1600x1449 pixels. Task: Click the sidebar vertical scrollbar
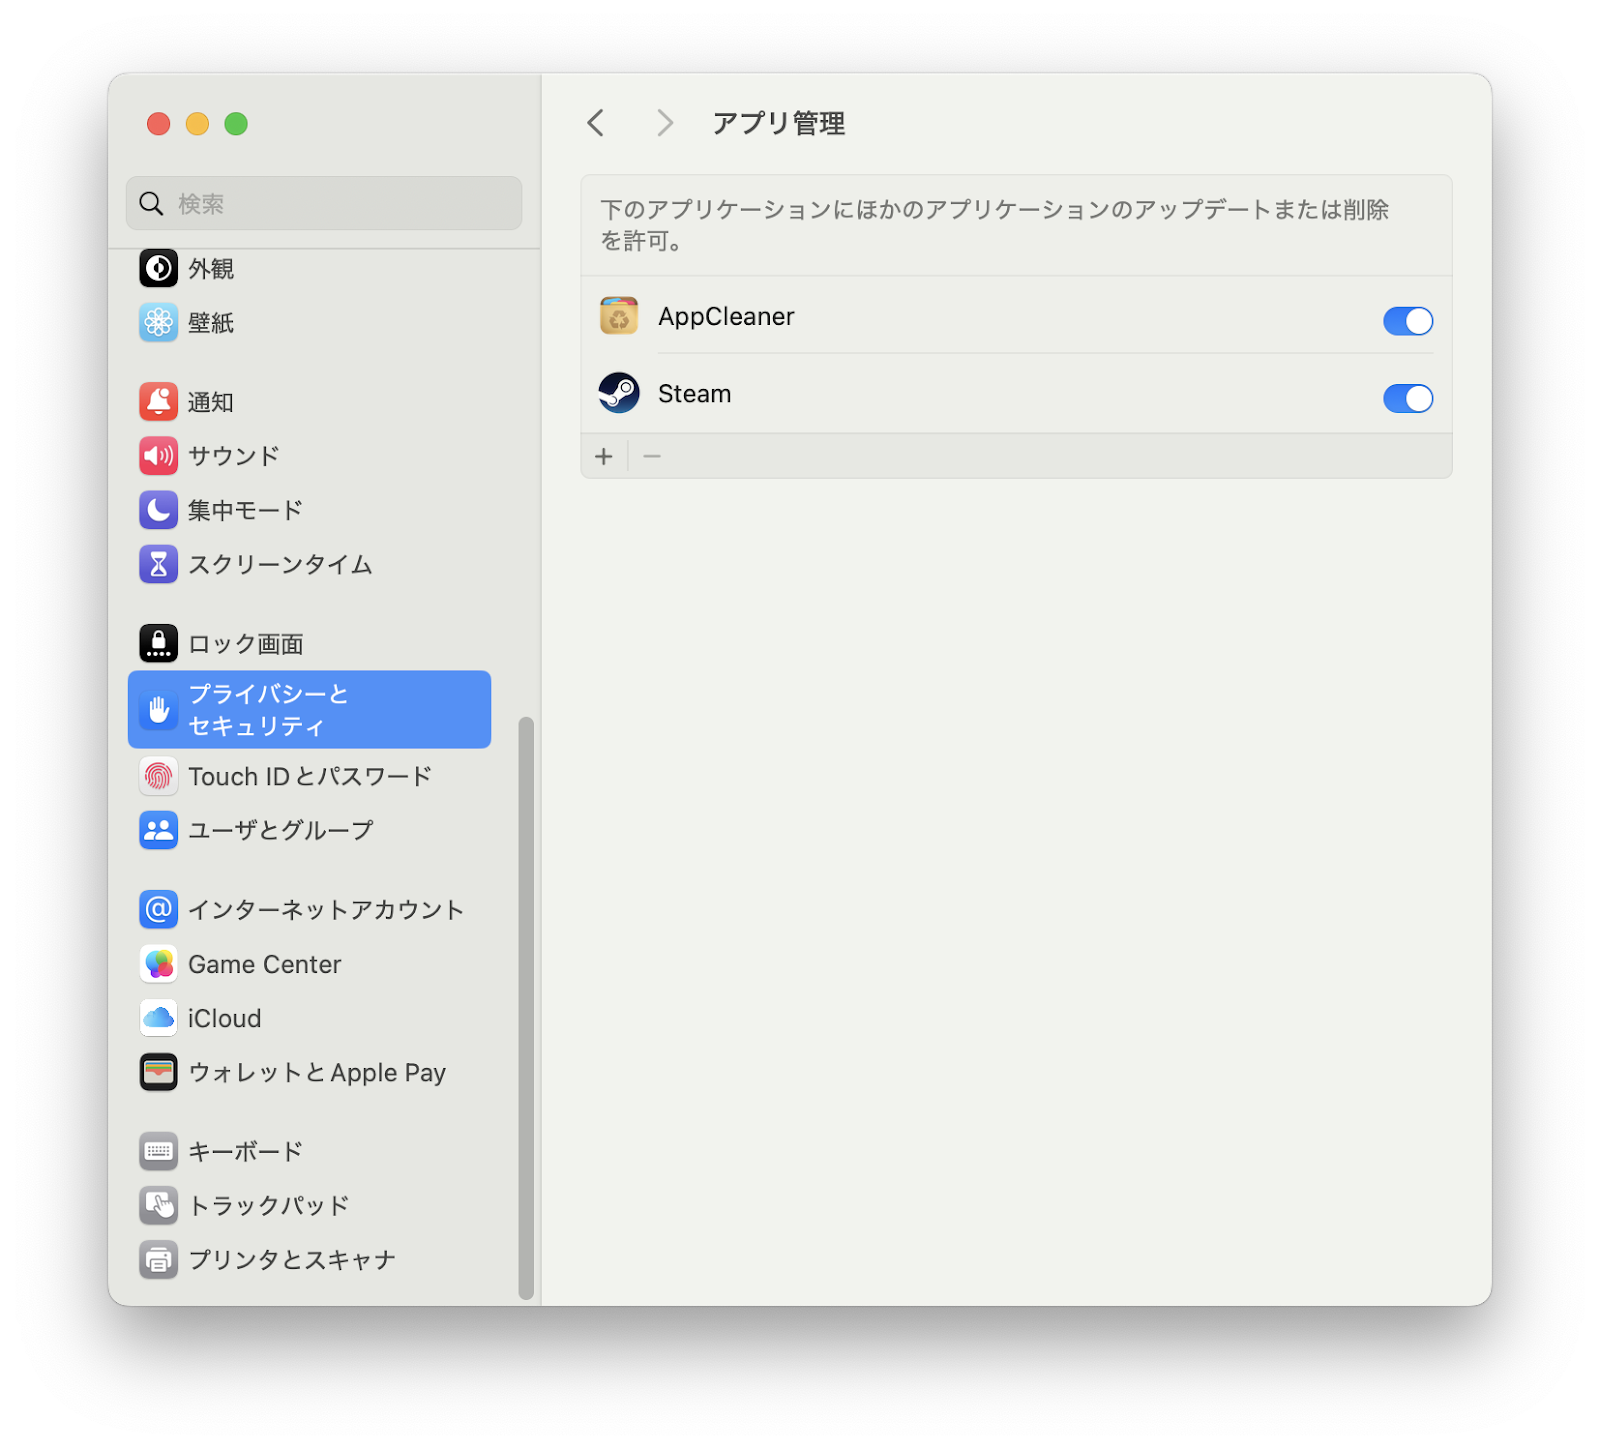[526, 1008]
